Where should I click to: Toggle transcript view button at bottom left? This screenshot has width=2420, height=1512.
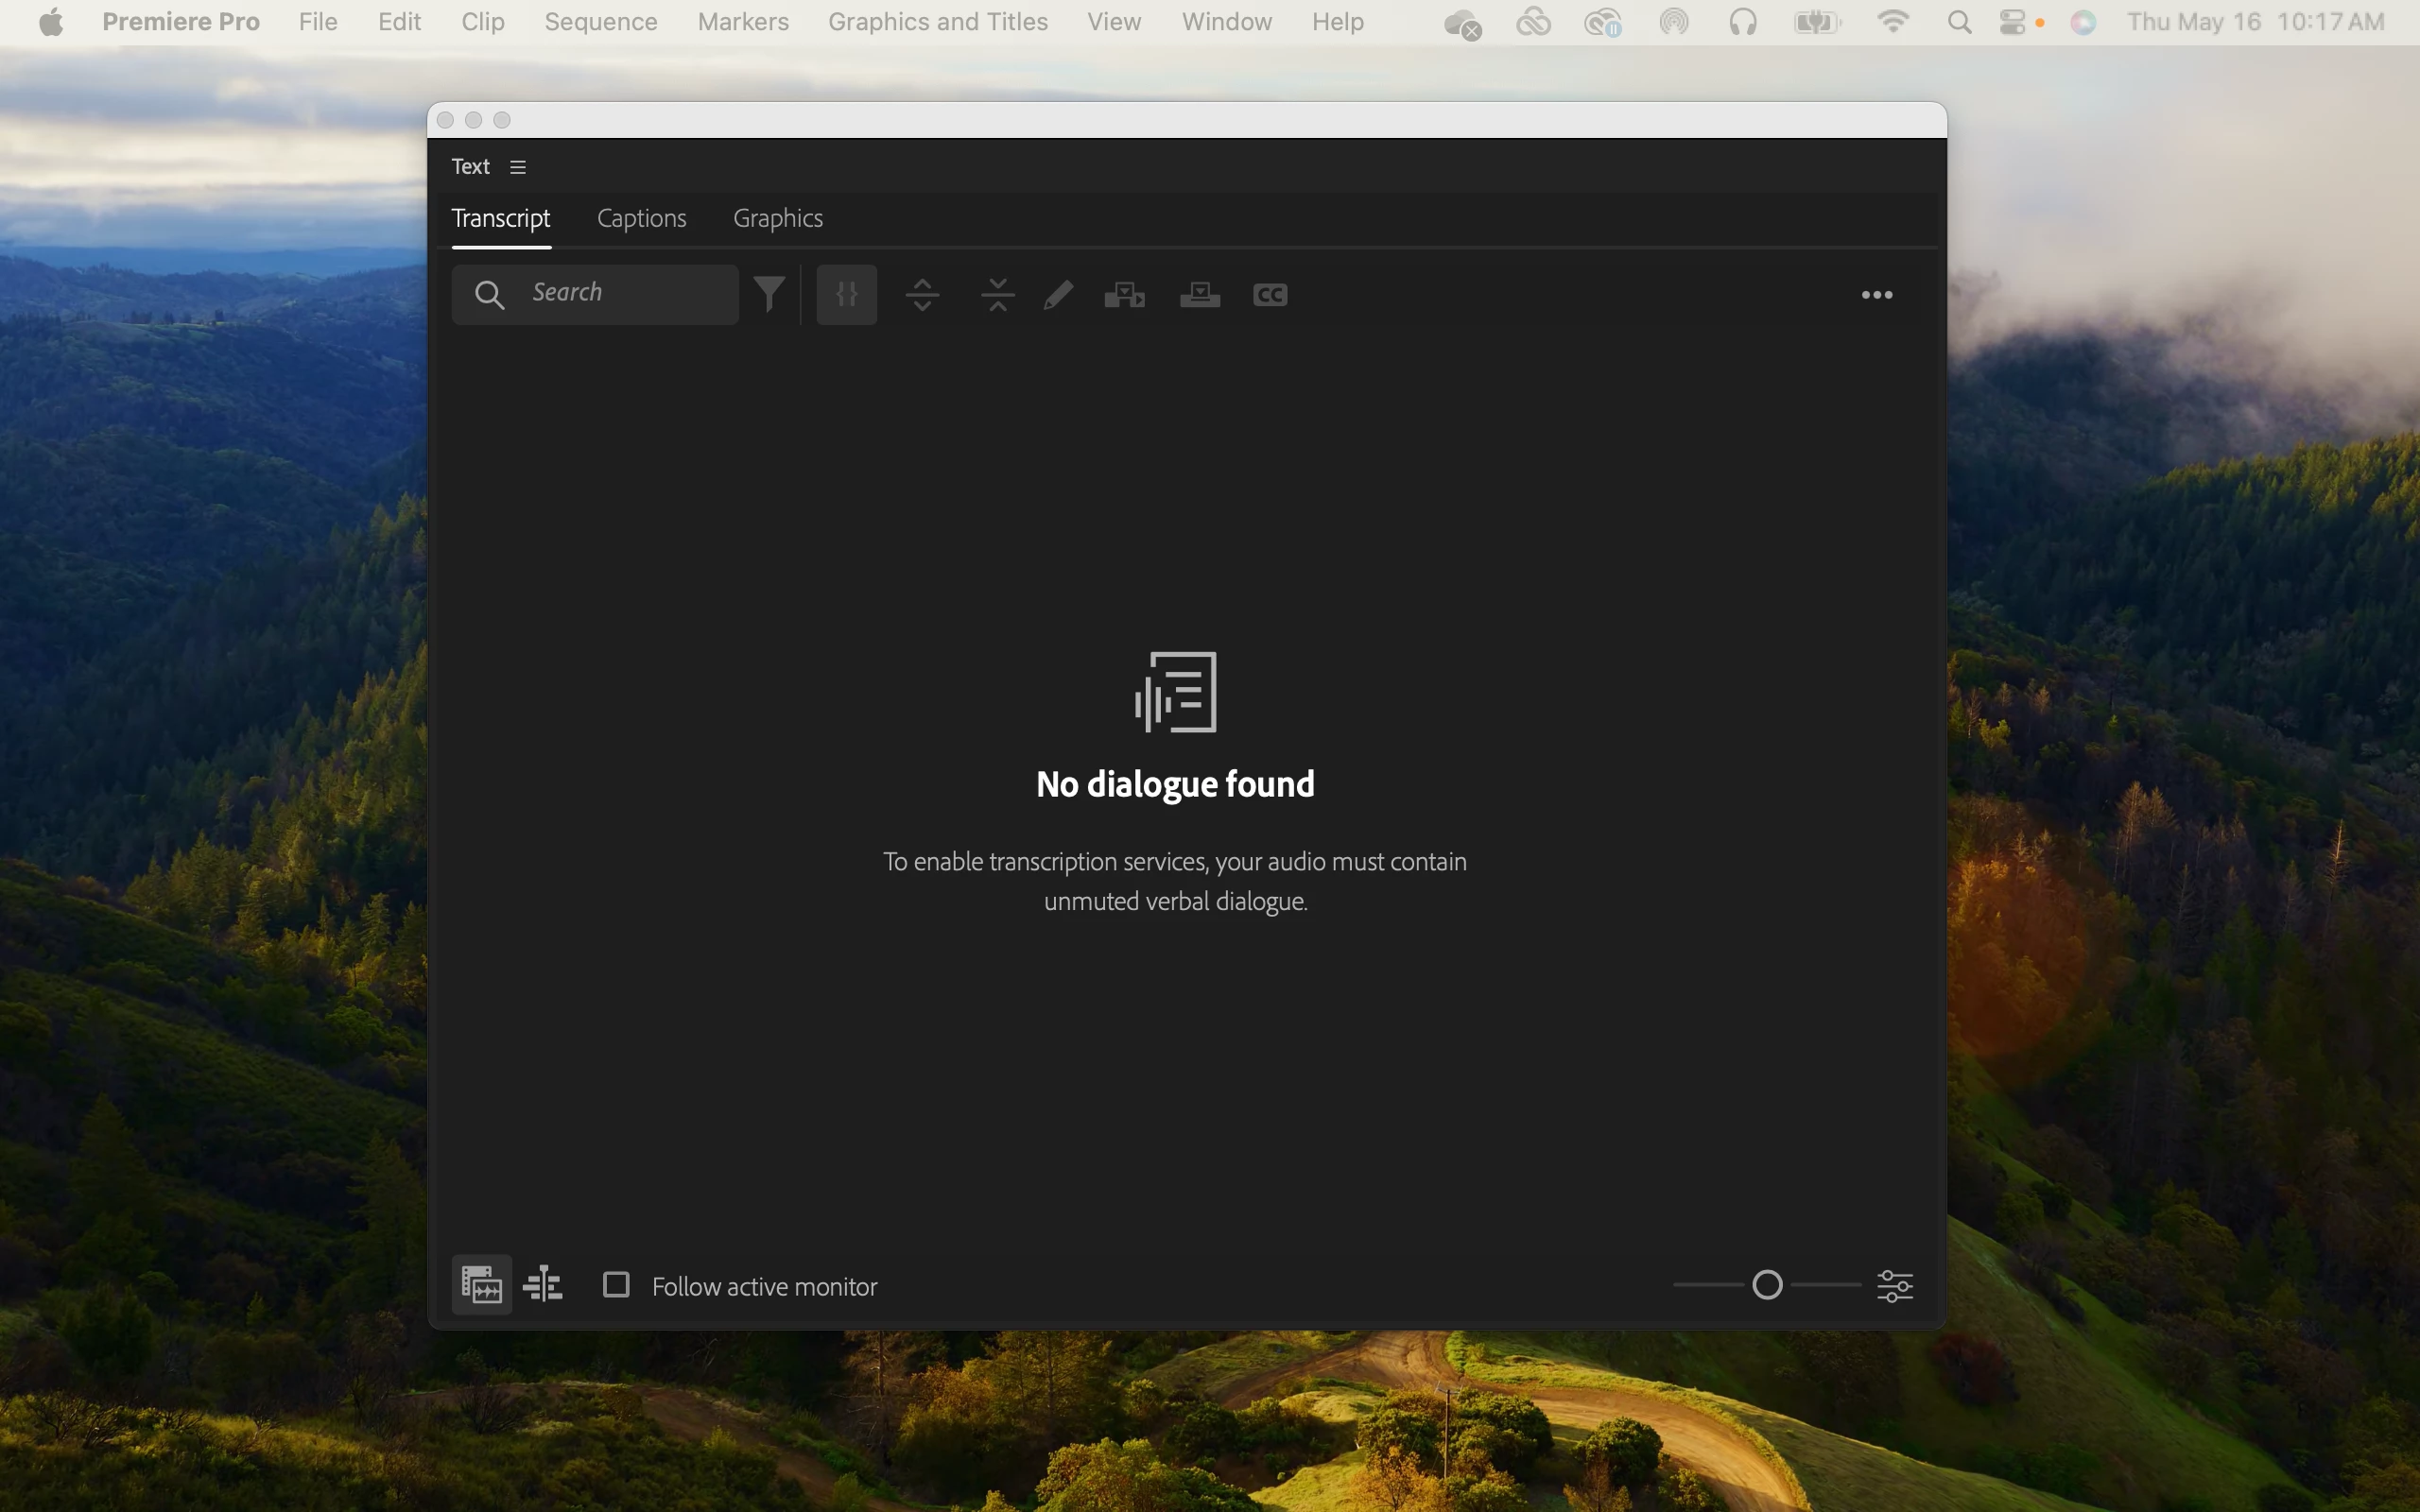pos(481,1284)
